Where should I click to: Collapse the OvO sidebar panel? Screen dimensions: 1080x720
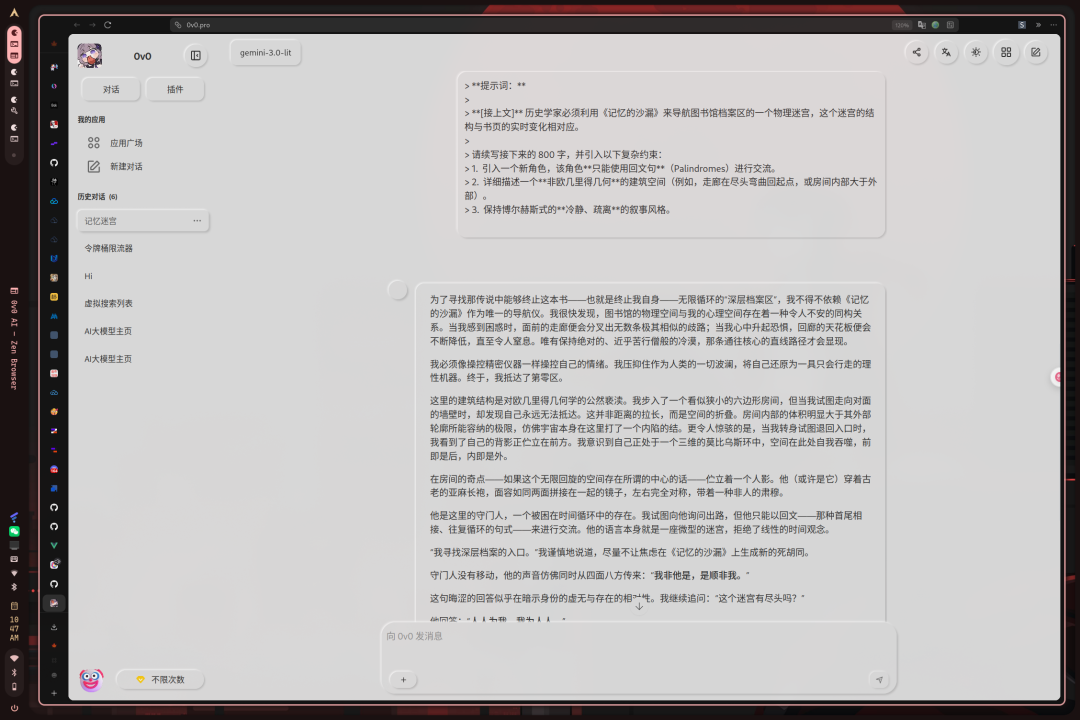pos(196,56)
